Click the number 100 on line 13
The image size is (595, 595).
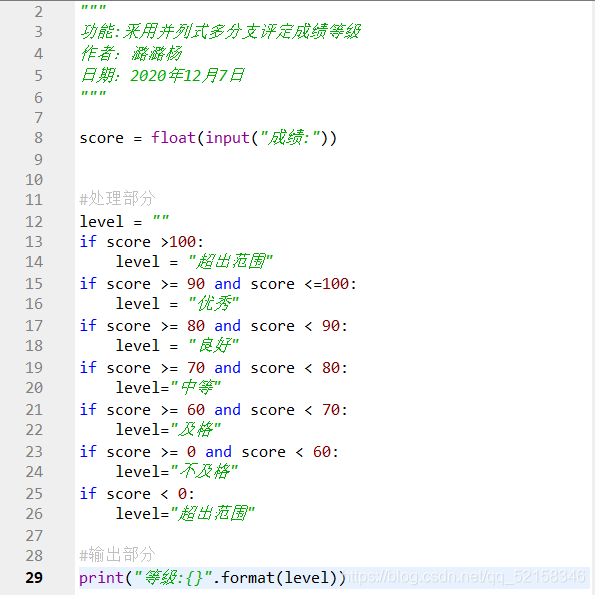coord(182,242)
